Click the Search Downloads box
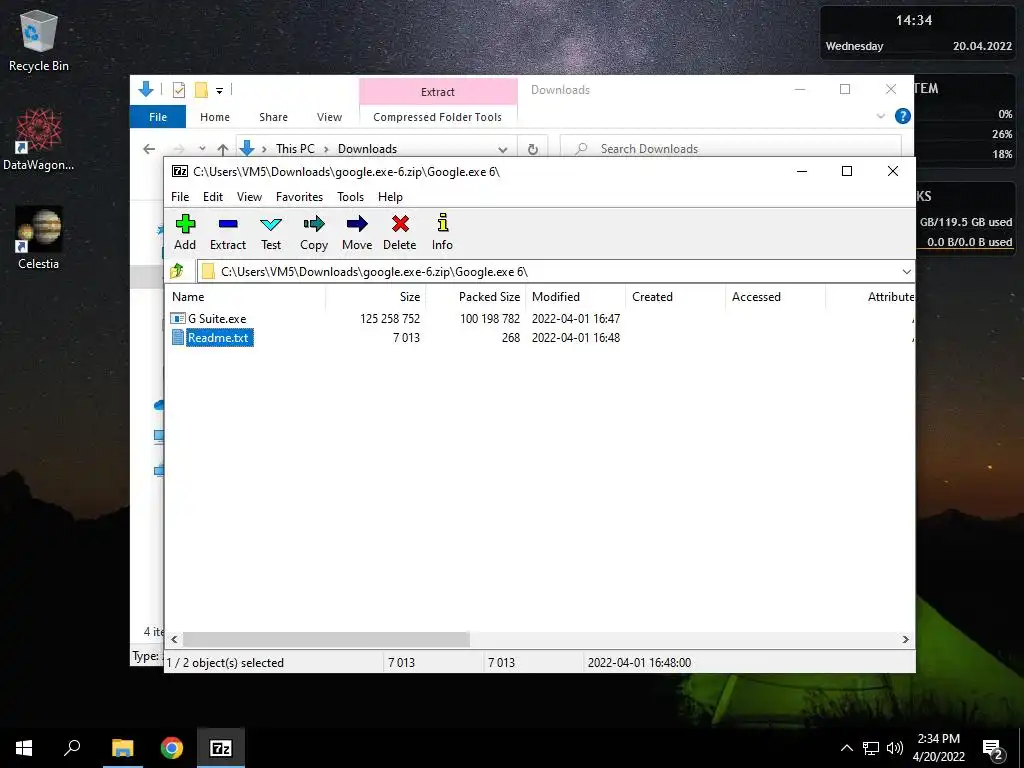The image size is (1024, 768). (x=731, y=149)
